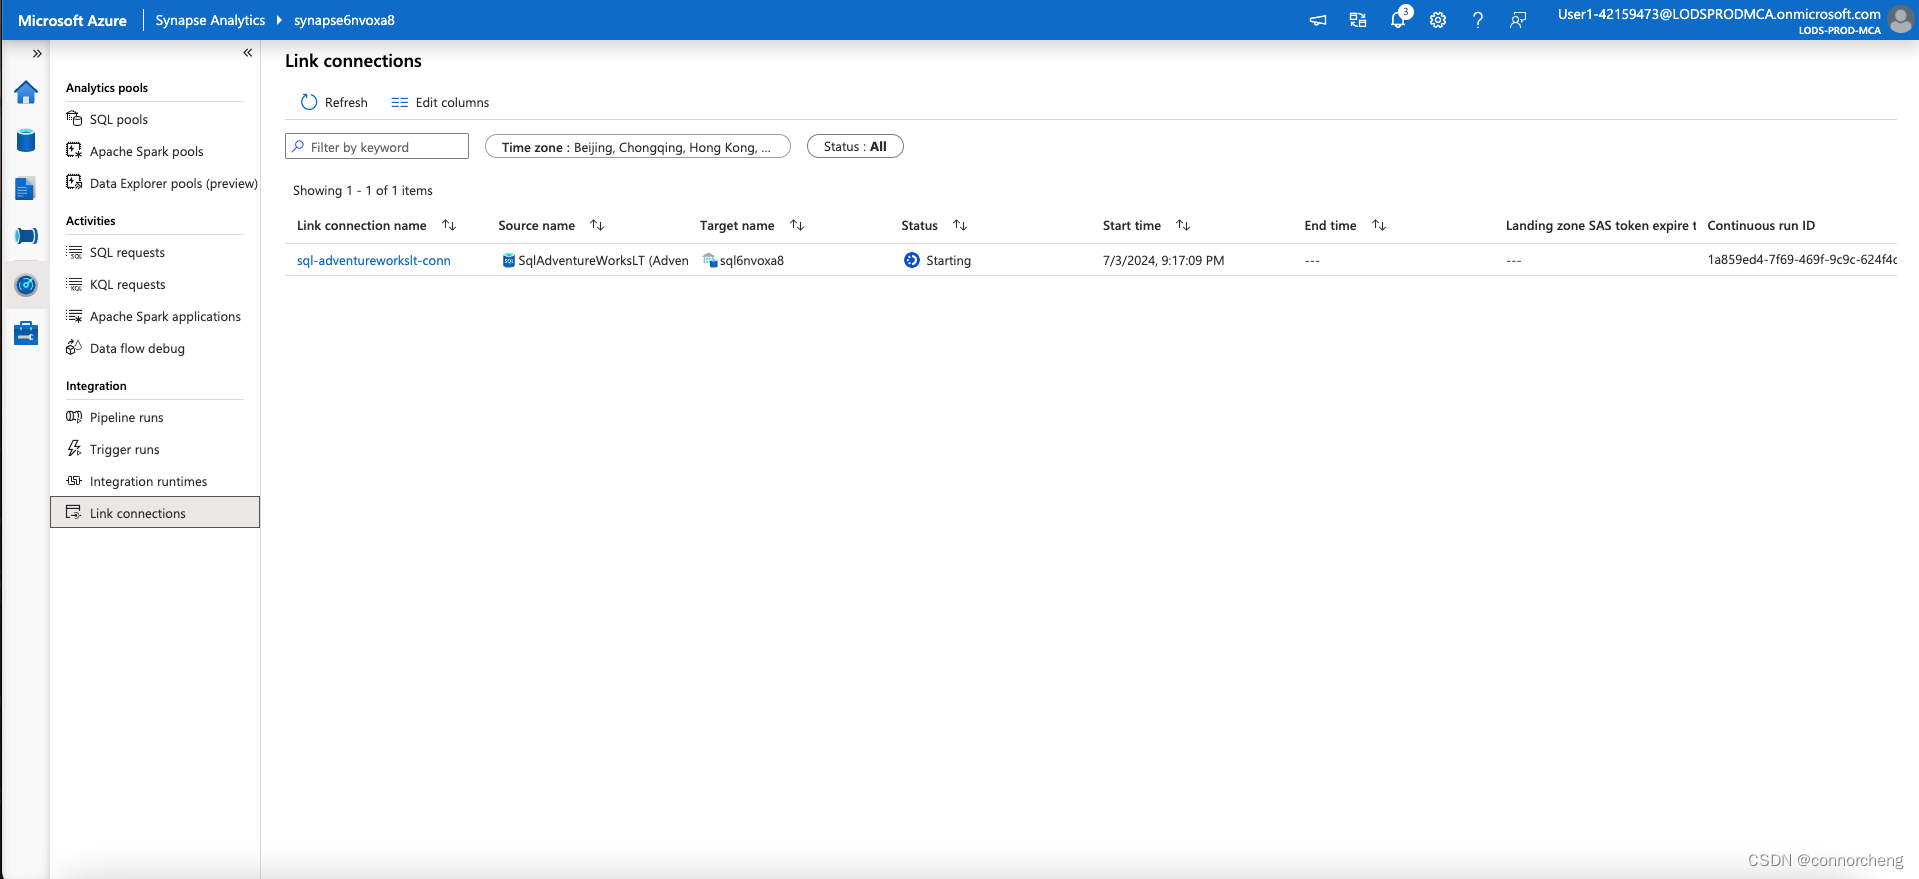This screenshot has height=879, width=1919.
Task: Open the directory switcher icon in header
Action: pyautogui.click(x=1358, y=20)
